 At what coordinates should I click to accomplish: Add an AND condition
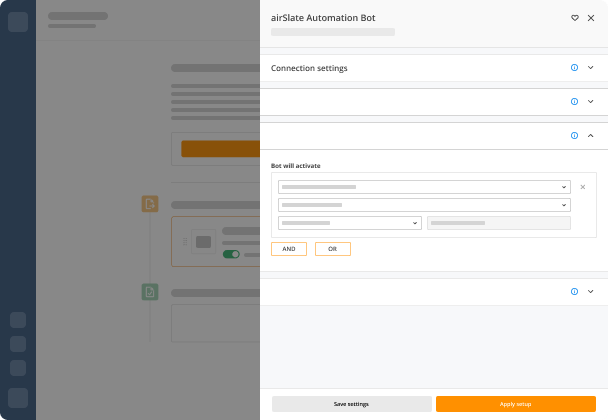coord(289,249)
